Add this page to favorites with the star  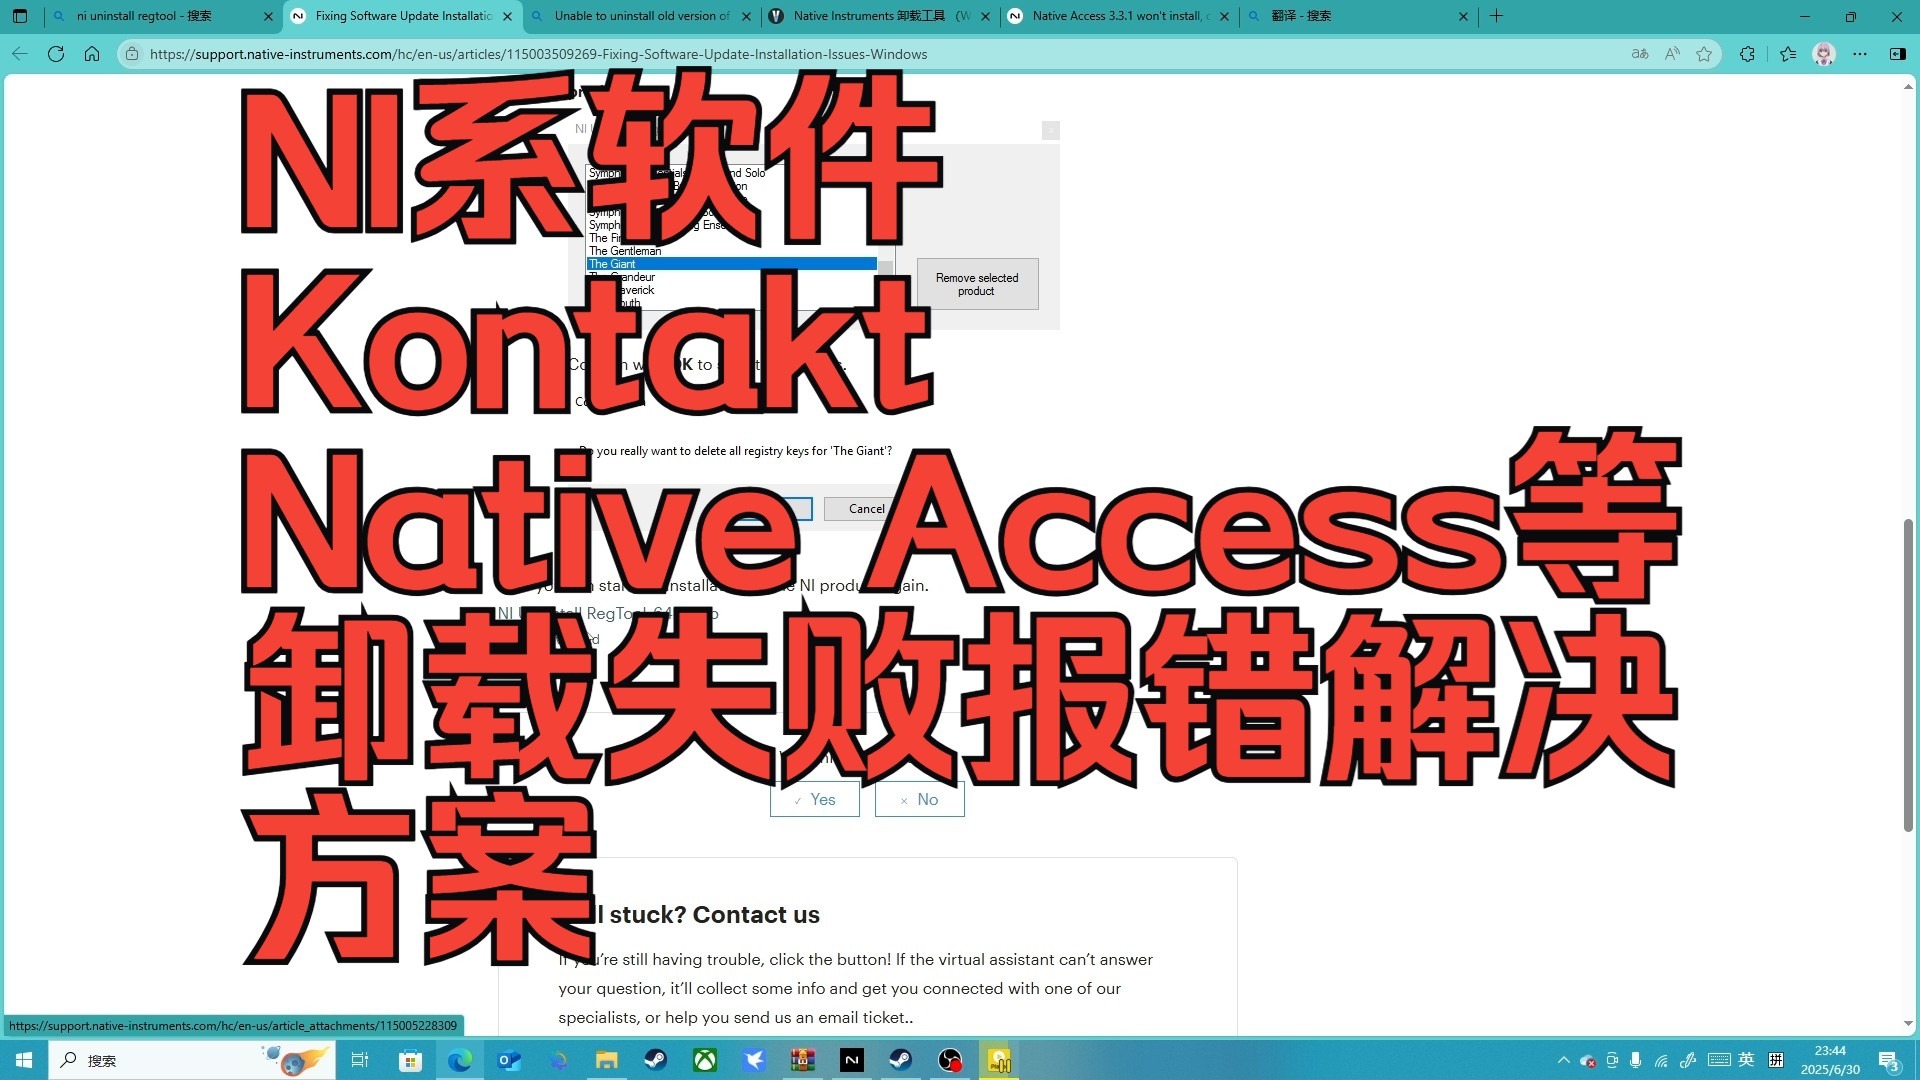click(1704, 54)
